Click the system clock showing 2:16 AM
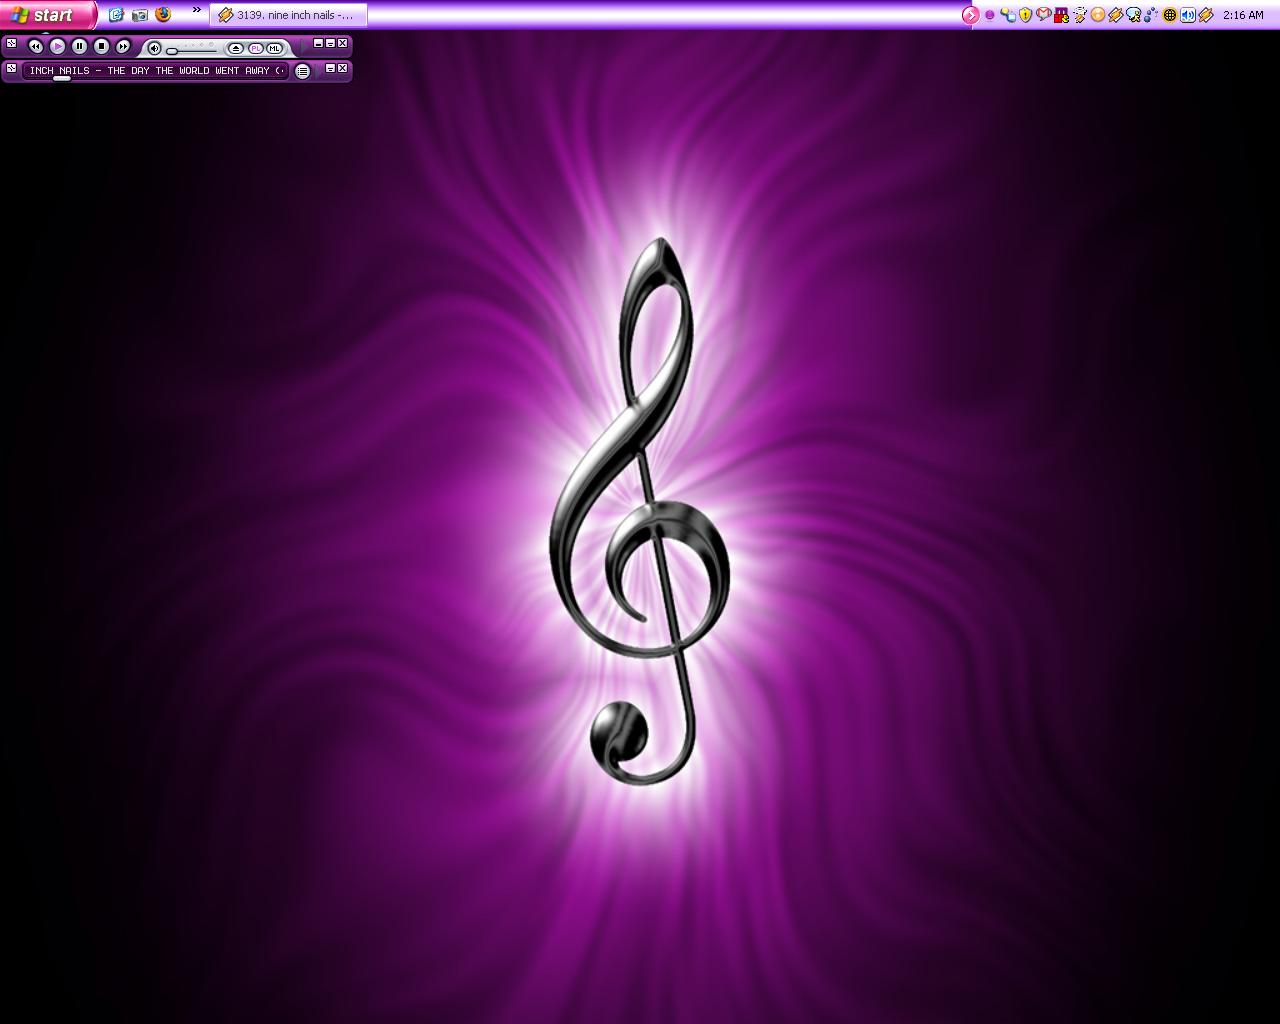1280x1024 pixels. [1243, 15]
